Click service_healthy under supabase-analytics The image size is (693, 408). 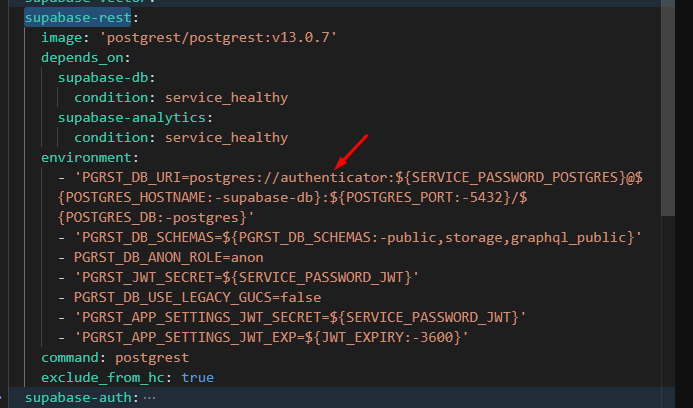[226, 137]
